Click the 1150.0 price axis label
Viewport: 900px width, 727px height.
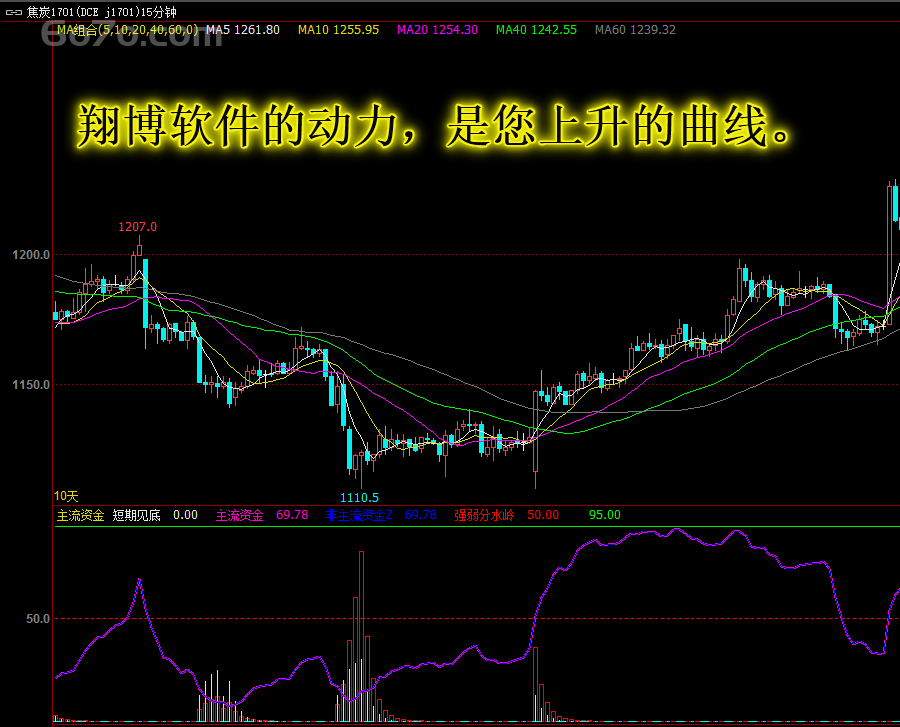click(31, 384)
